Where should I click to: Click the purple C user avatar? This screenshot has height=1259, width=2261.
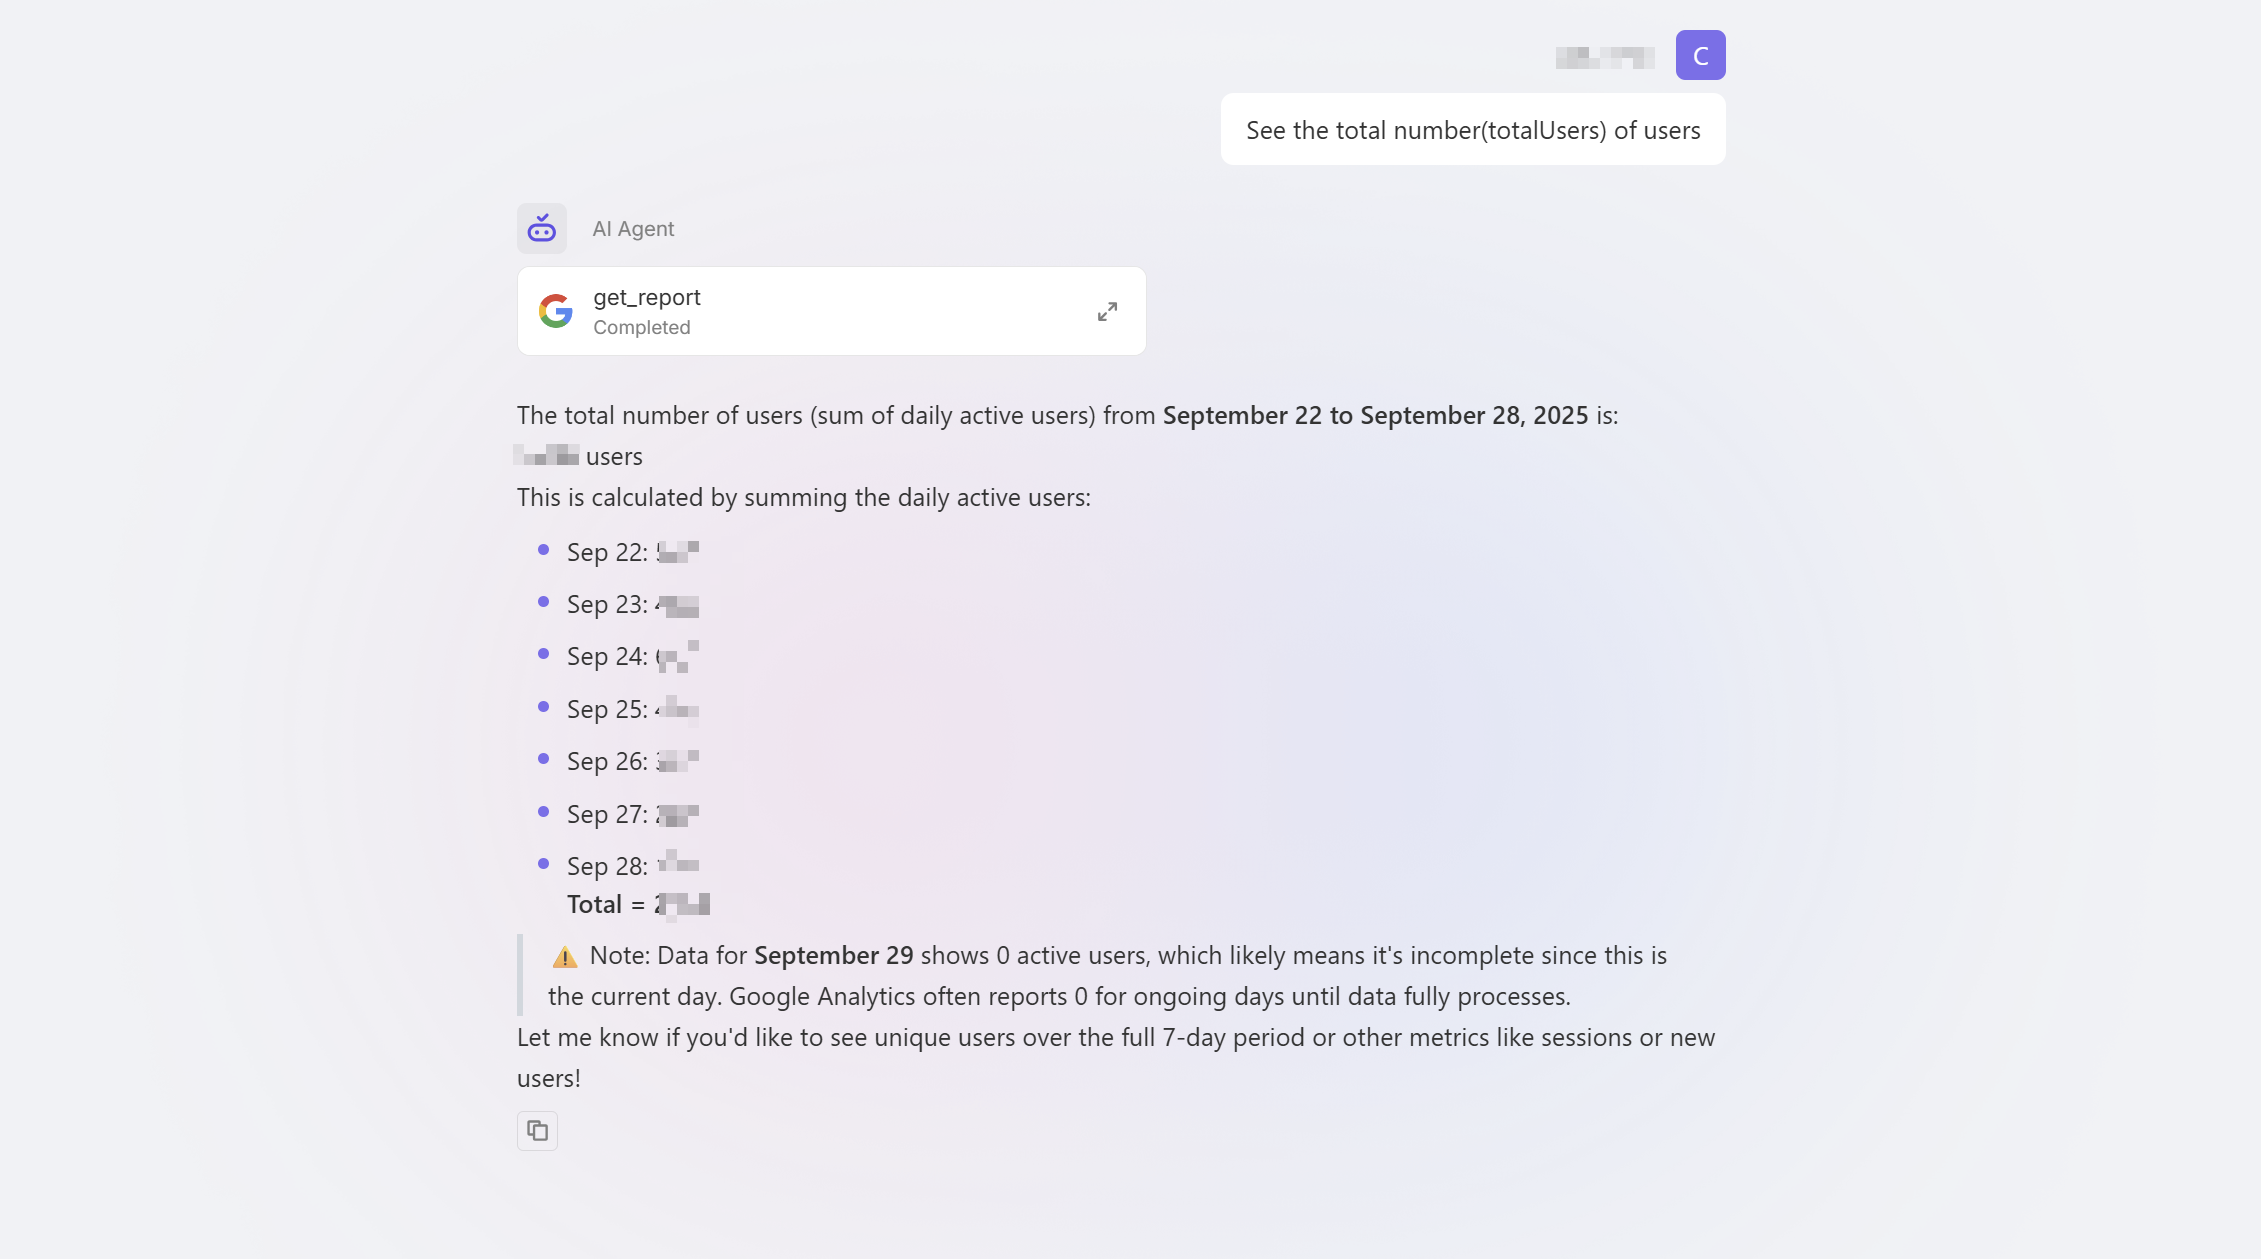(1700, 55)
